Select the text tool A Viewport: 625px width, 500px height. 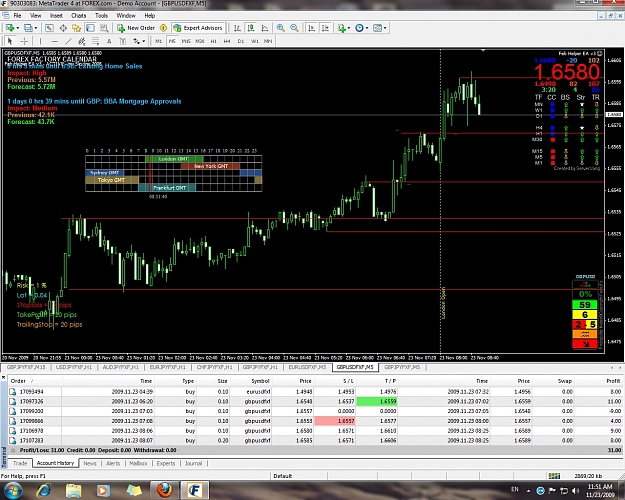pos(109,41)
